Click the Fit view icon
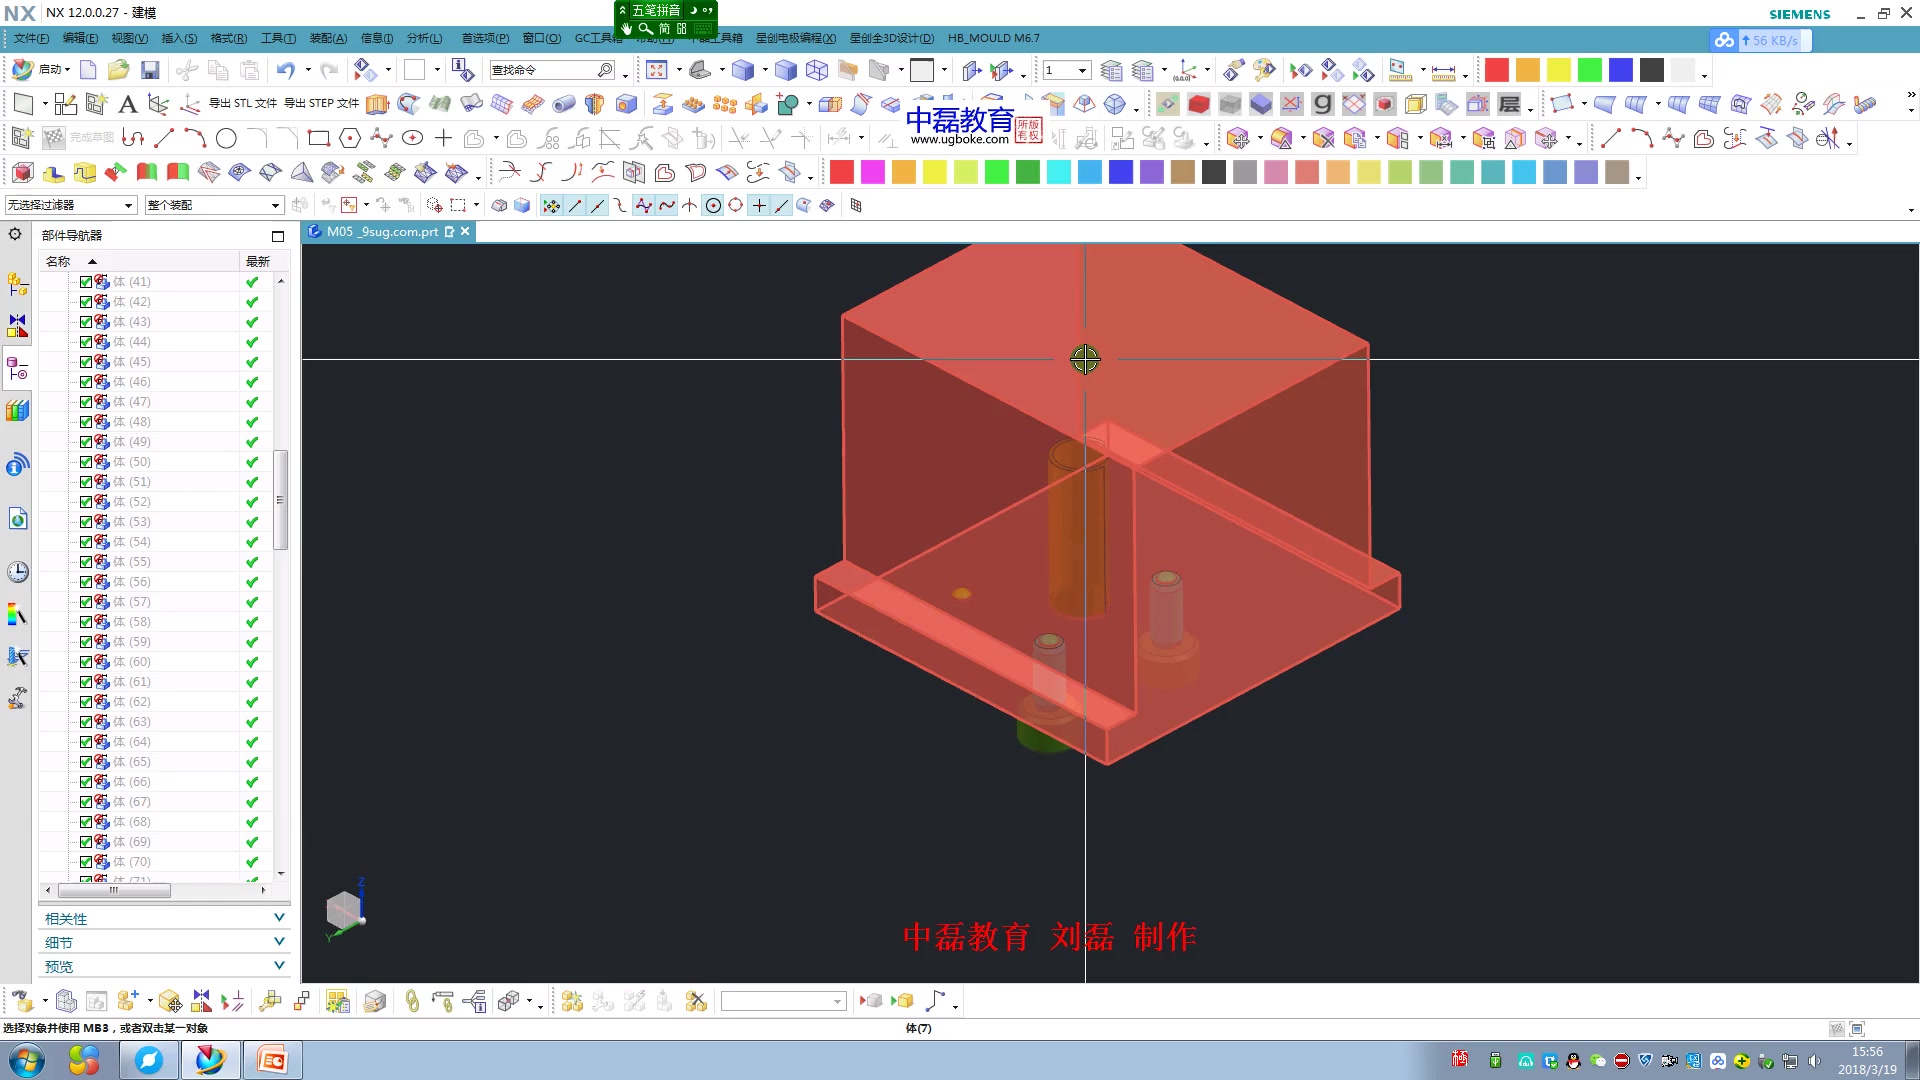 [656, 70]
